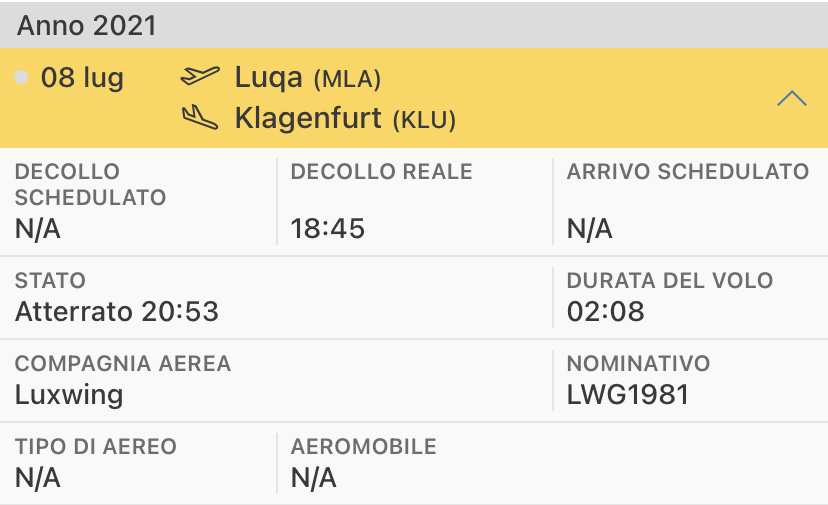Click the Tipo di Aereo N/A value
Screen dimensions: 828x505
[38, 478]
